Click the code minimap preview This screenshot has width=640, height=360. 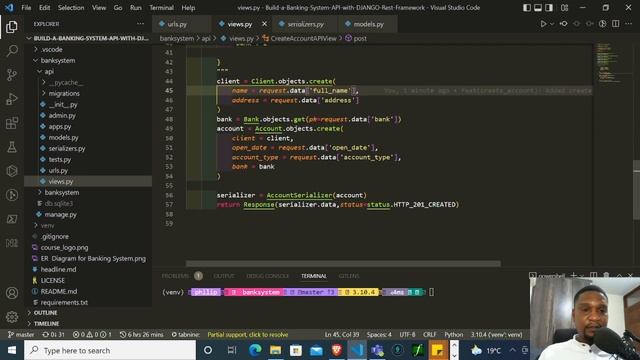click(610, 62)
